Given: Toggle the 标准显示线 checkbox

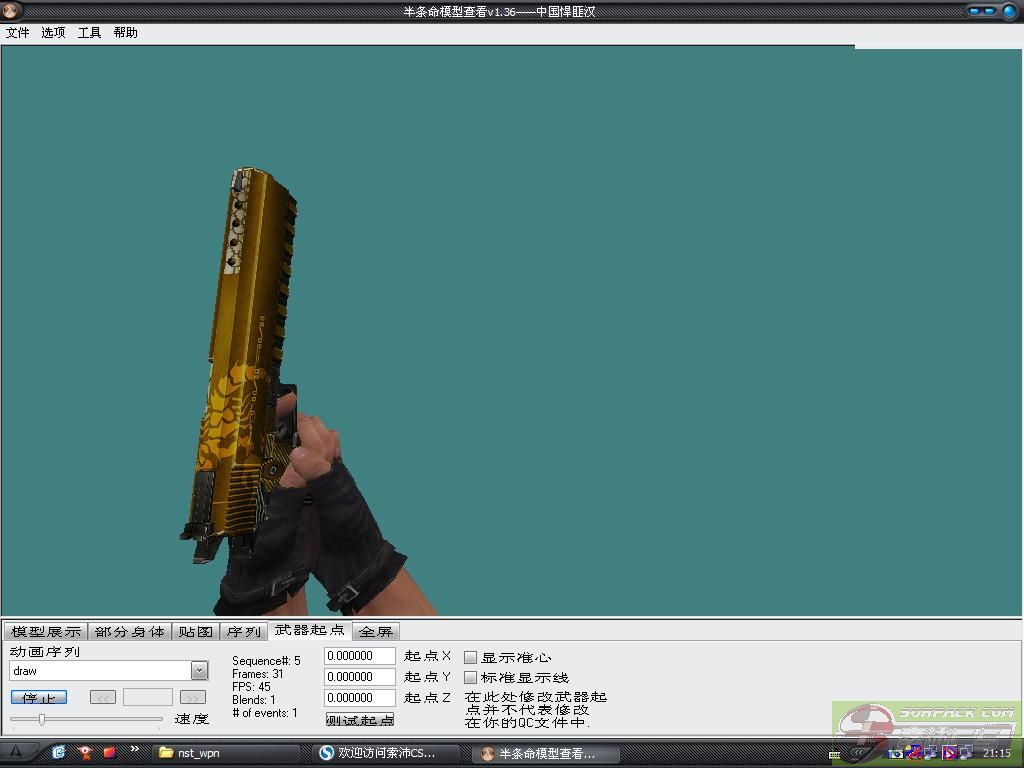Looking at the screenshot, I should click(471, 678).
